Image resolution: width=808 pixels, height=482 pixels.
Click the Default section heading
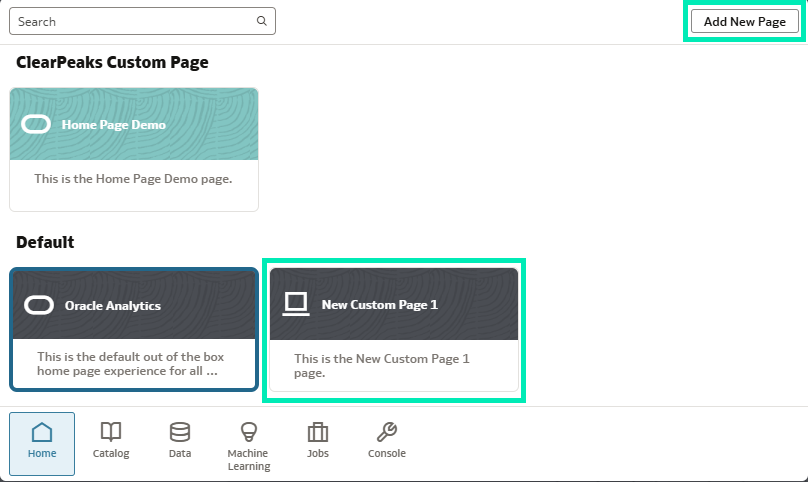pos(45,243)
